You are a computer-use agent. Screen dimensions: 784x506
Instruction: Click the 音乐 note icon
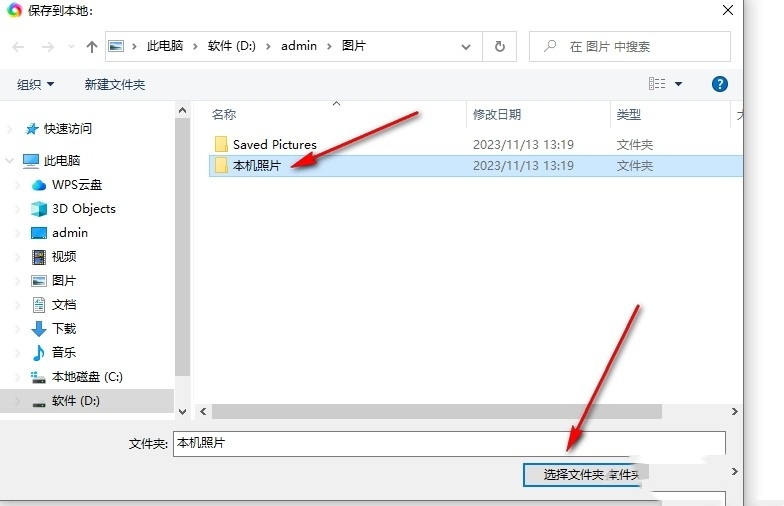(38, 352)
